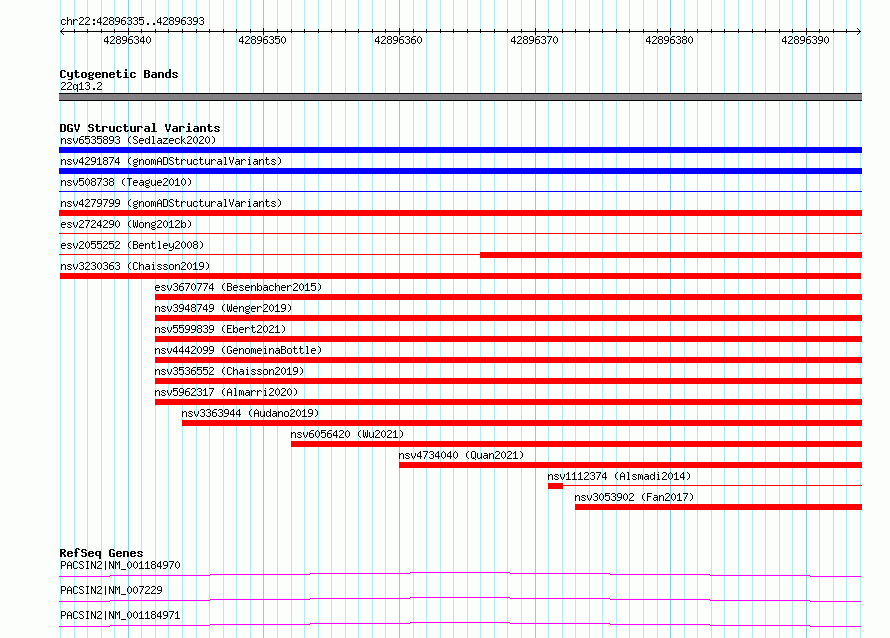Open esv3670774 (Besenbacher2015) variant
890x638 pixels.
click(x=238, y=287)
